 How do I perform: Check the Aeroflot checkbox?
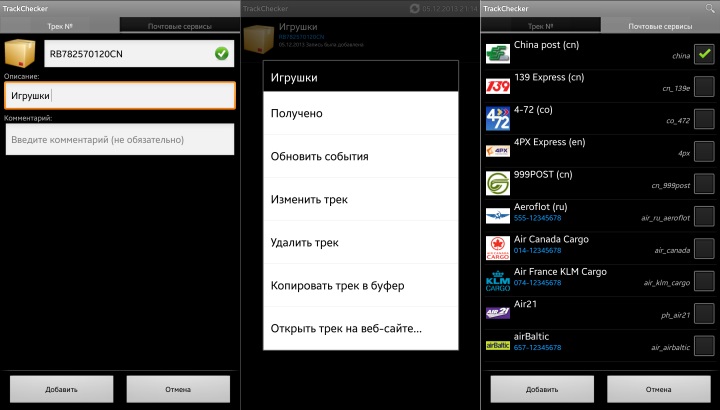tap(704, 216)
